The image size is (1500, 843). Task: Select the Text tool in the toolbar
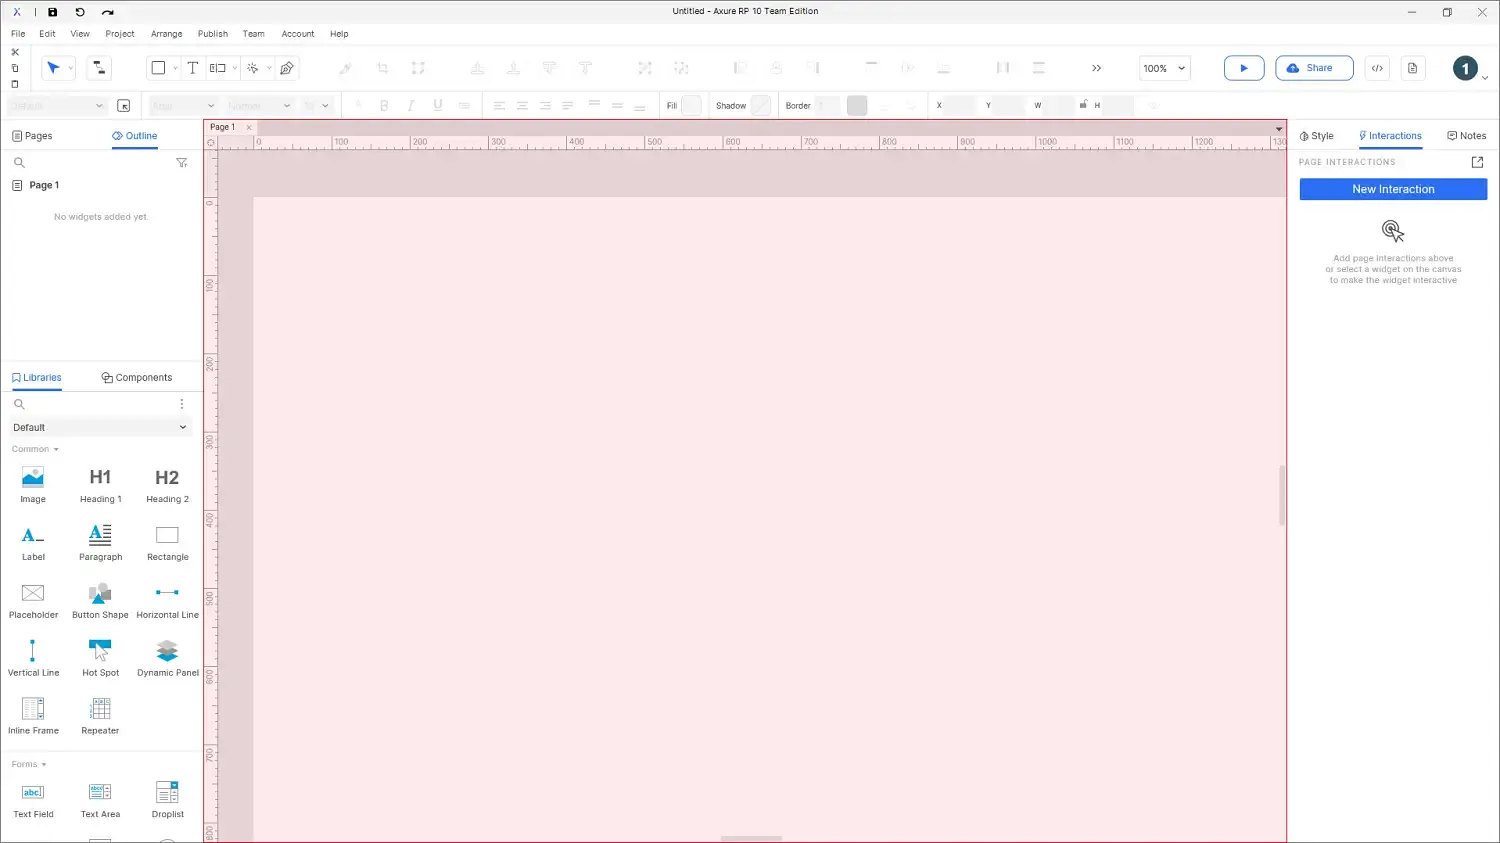coord(193,68)
